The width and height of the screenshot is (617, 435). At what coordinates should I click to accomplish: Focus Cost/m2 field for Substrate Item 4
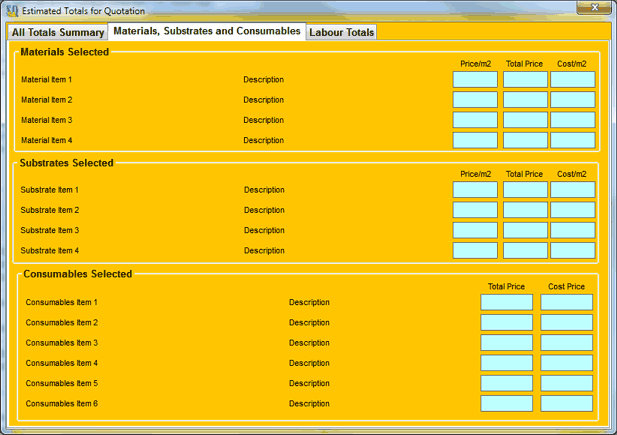[572, 250]
